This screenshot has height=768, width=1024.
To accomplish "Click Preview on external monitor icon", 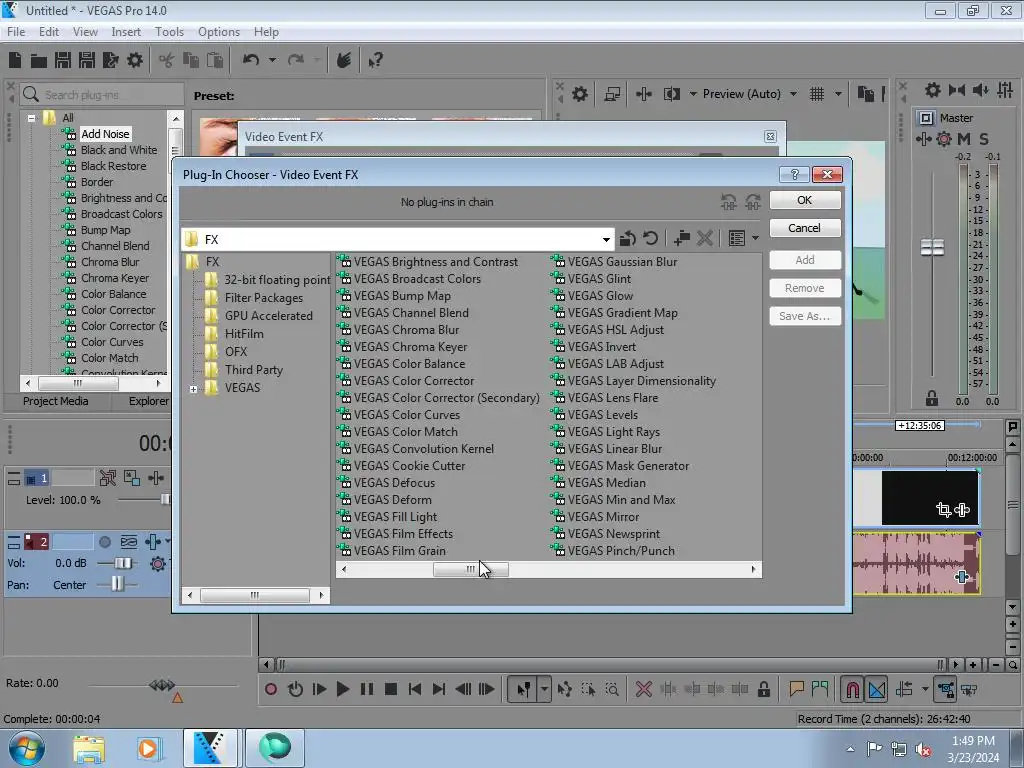I will pyautogui.click(x=612, y=94).
